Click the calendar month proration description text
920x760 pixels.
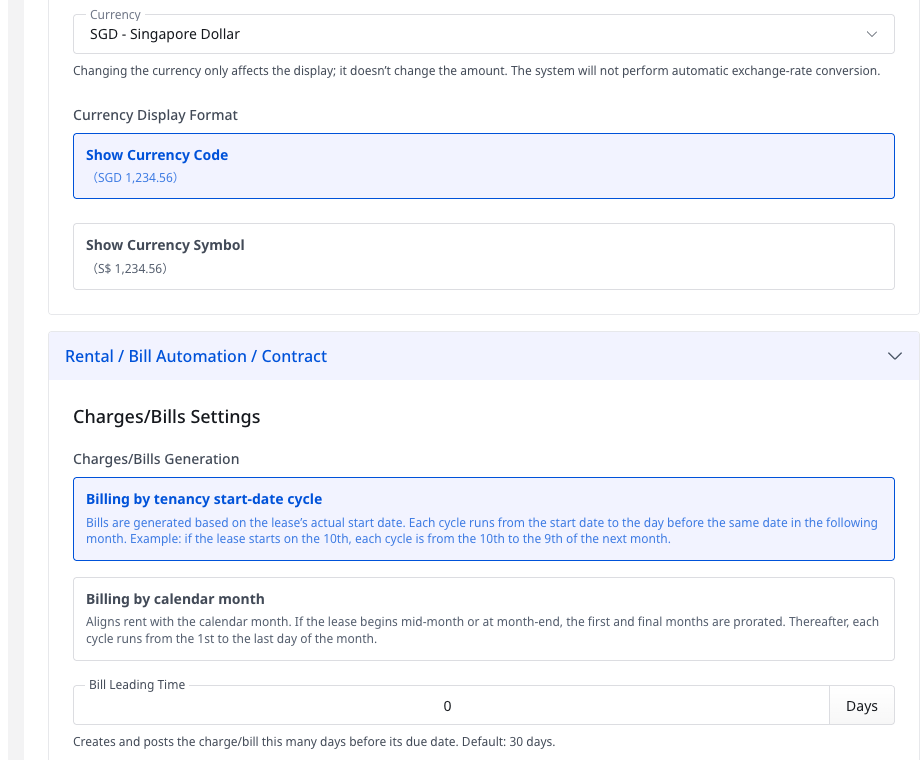click(482, 630)
